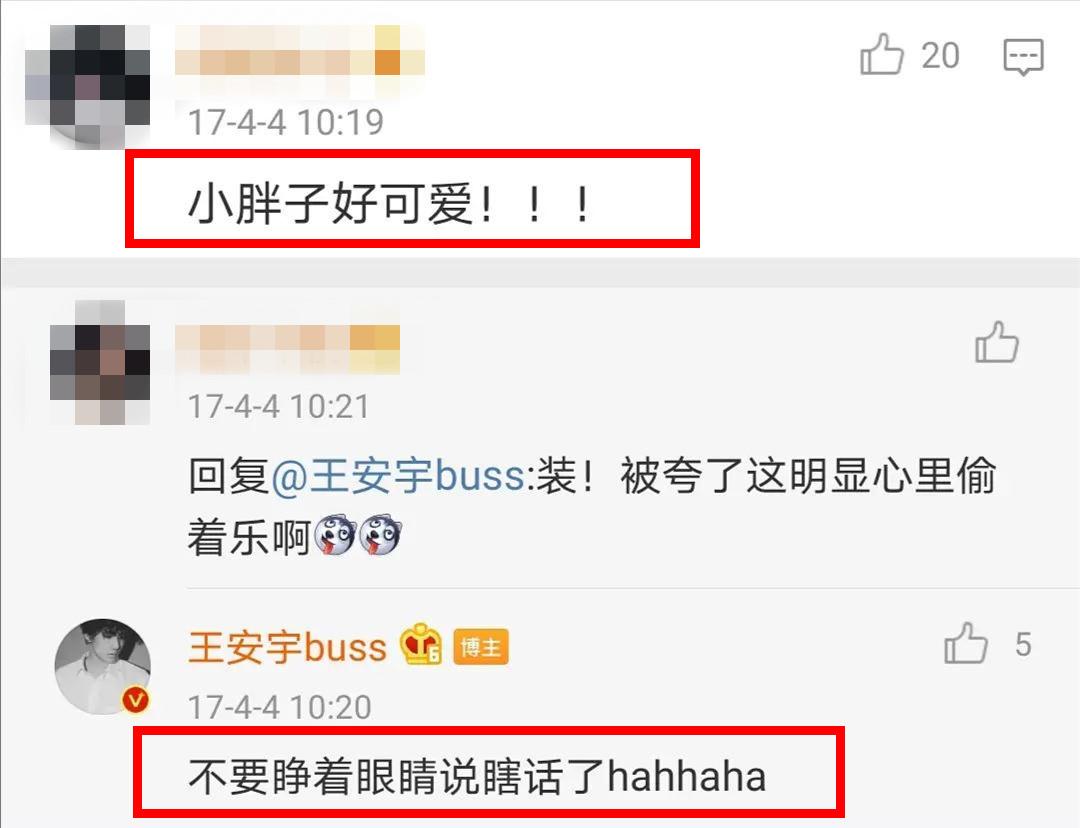Open 王安宇buss profile avatar photo
The height and width of the screenshot is (828, 1080).
pos(103,665)
